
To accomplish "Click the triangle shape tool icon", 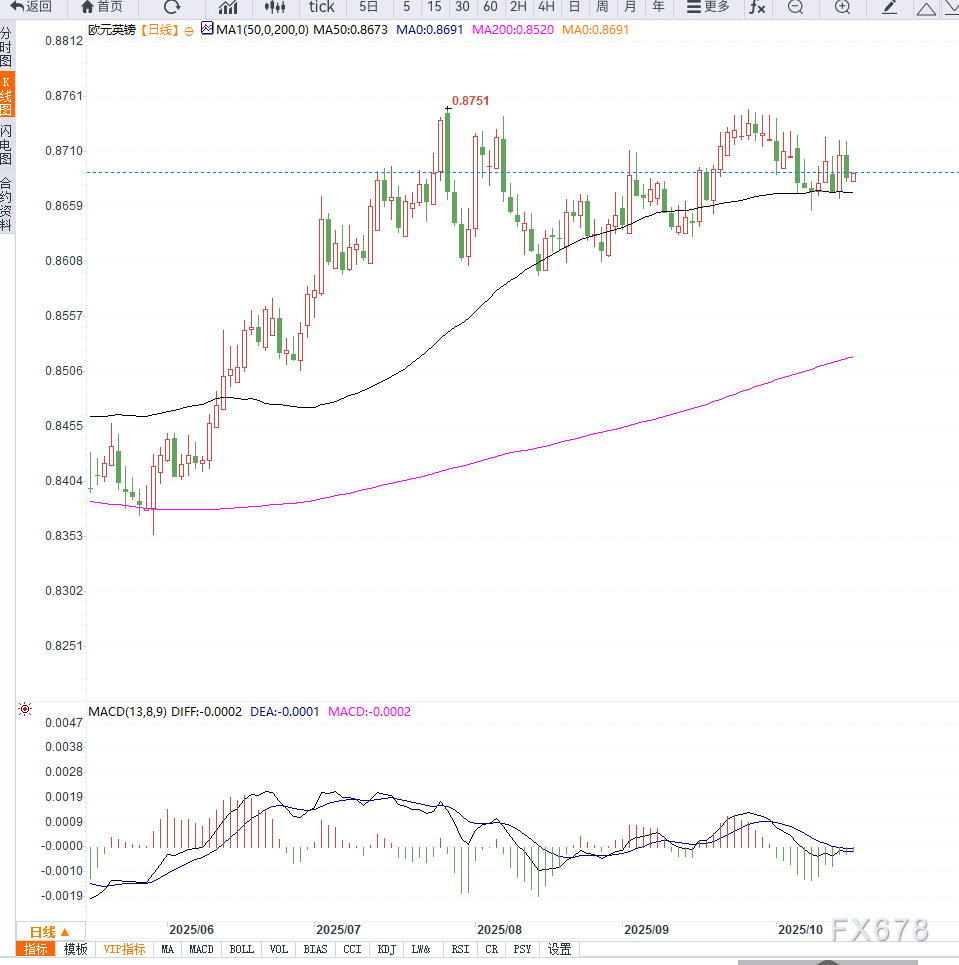I will click(x=926, y=8).
